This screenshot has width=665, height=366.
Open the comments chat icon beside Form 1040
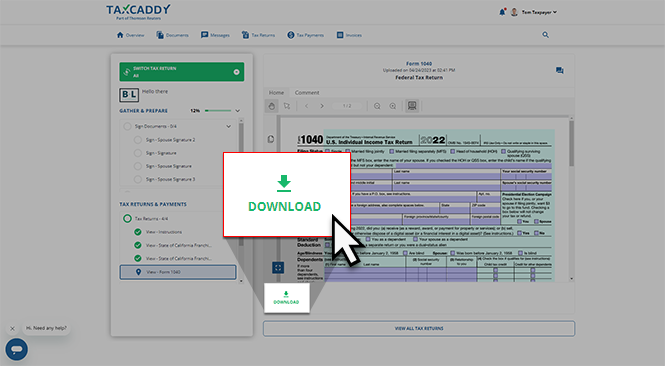[560, 70]
